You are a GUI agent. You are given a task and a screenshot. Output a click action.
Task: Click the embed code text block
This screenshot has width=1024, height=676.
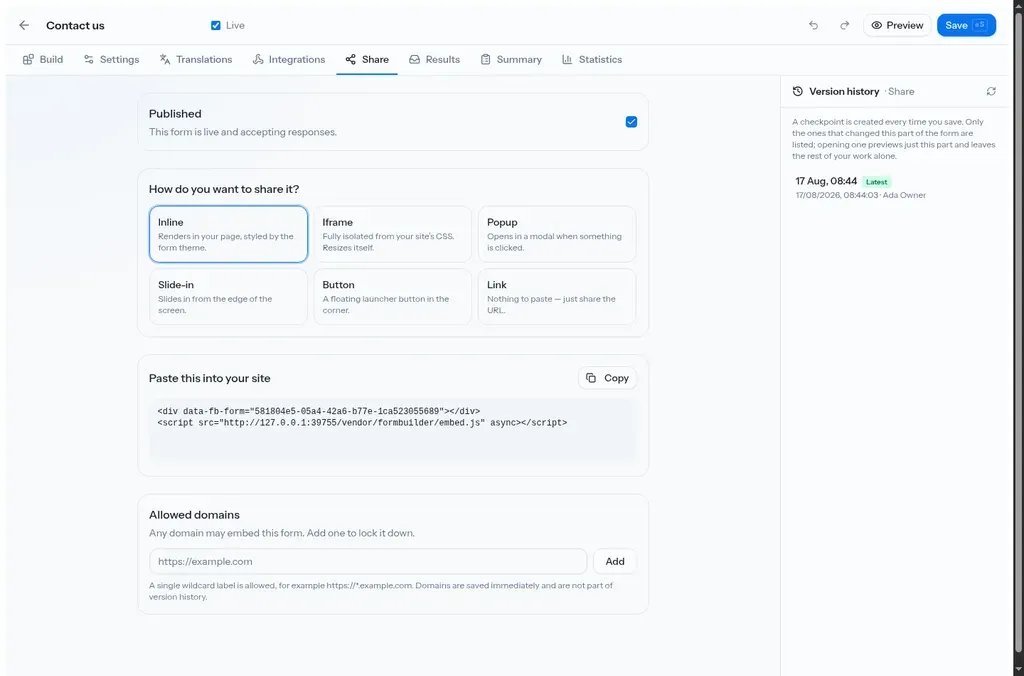pyautogui.click(x=392, y=430)
